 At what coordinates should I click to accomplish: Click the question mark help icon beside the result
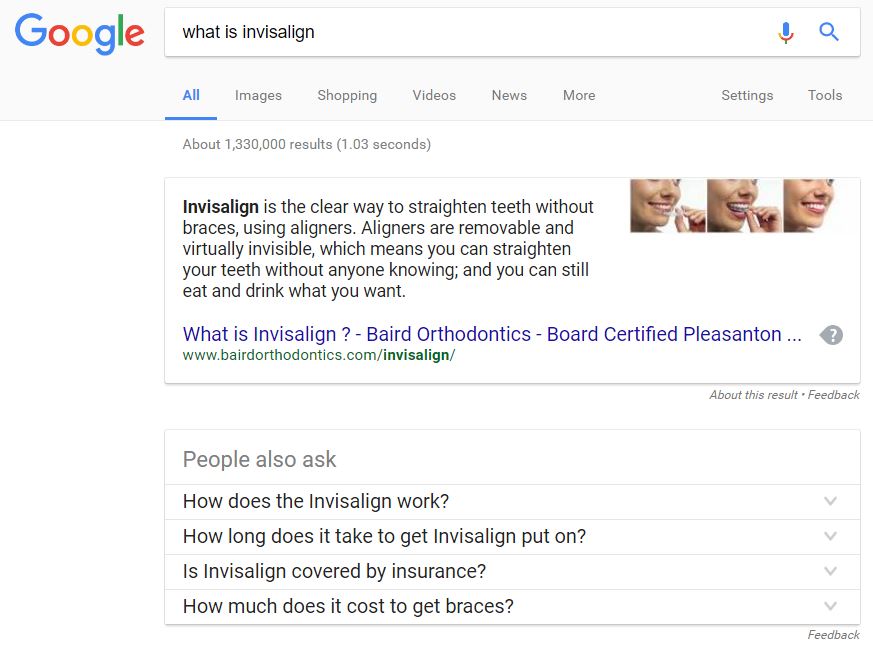click(x=832, y=335)
